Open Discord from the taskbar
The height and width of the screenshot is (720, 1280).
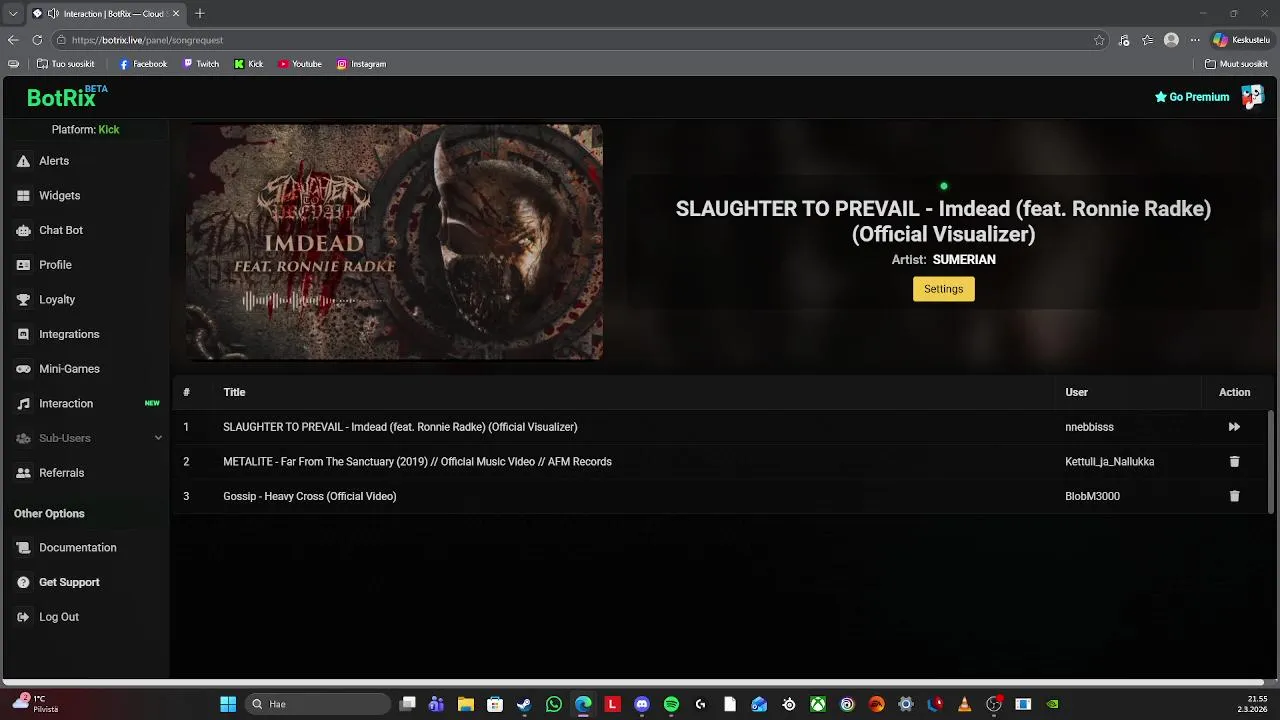click(642, 705)
